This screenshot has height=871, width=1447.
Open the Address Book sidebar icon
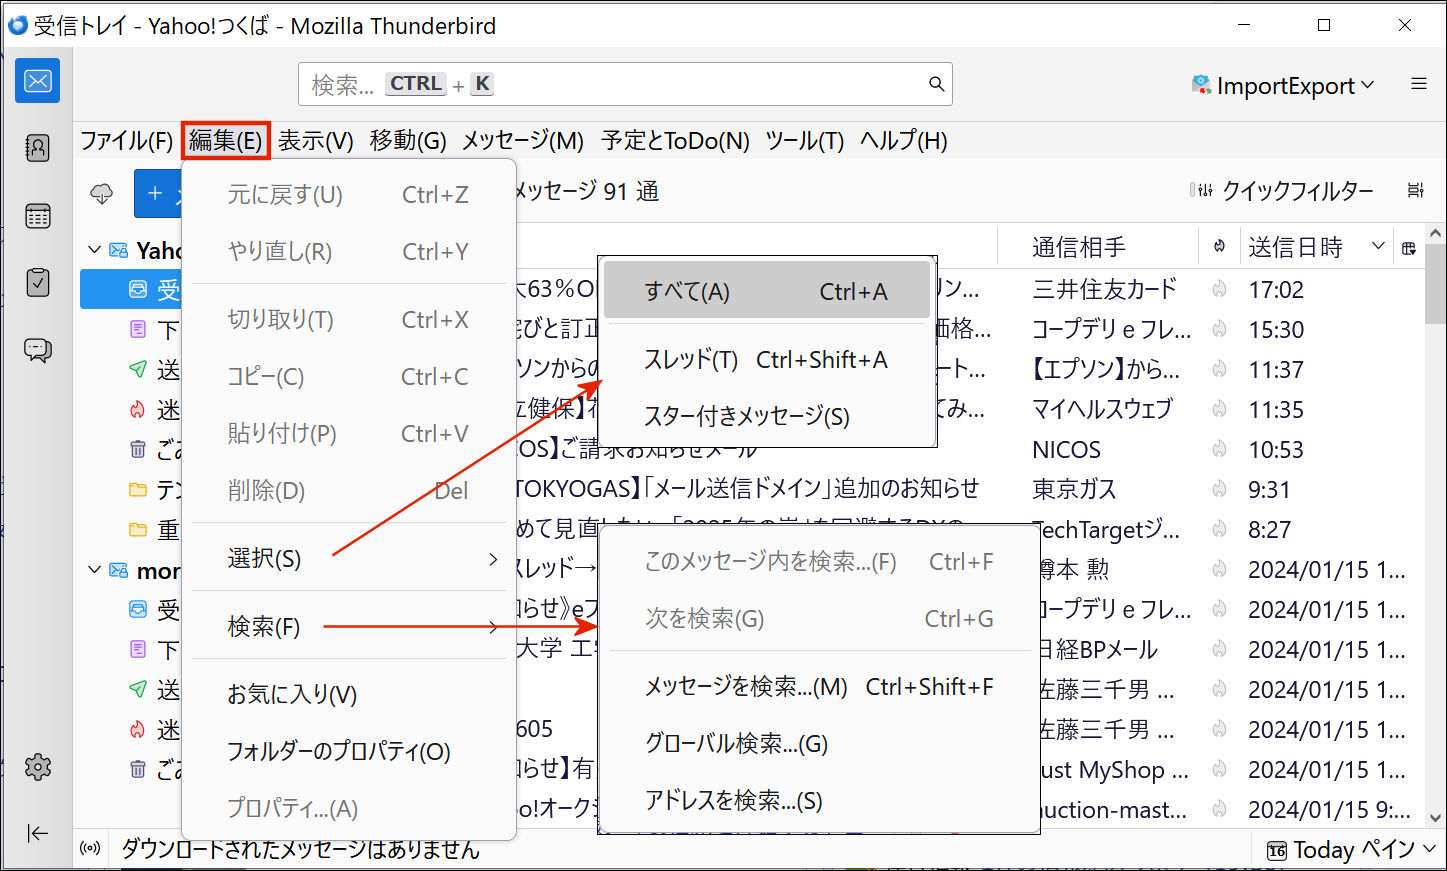tap(37, 148)
